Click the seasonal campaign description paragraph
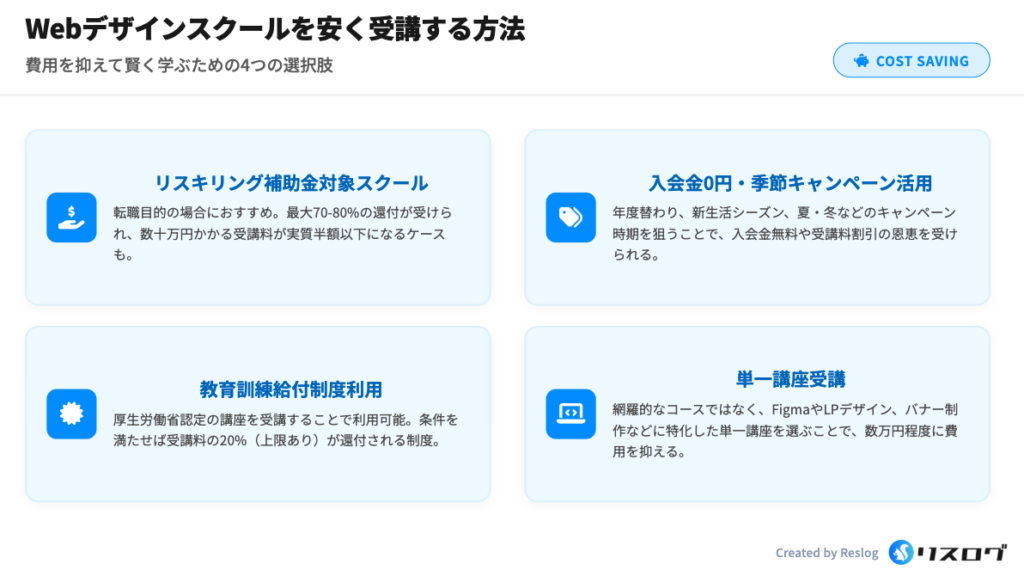The image size is (1024, 570). 784,233
